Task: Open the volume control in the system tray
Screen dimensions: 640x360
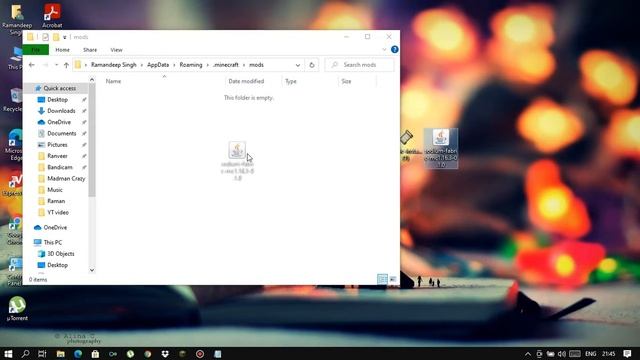Action: click(x=562, y=354)
